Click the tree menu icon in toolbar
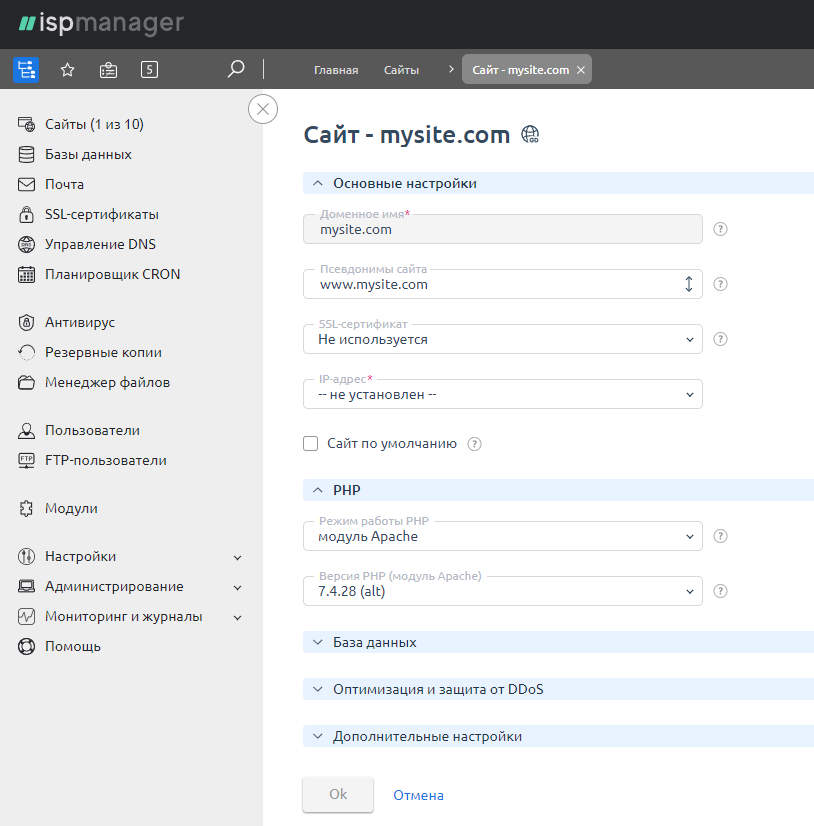814x826 pixels. coord(26,70)
